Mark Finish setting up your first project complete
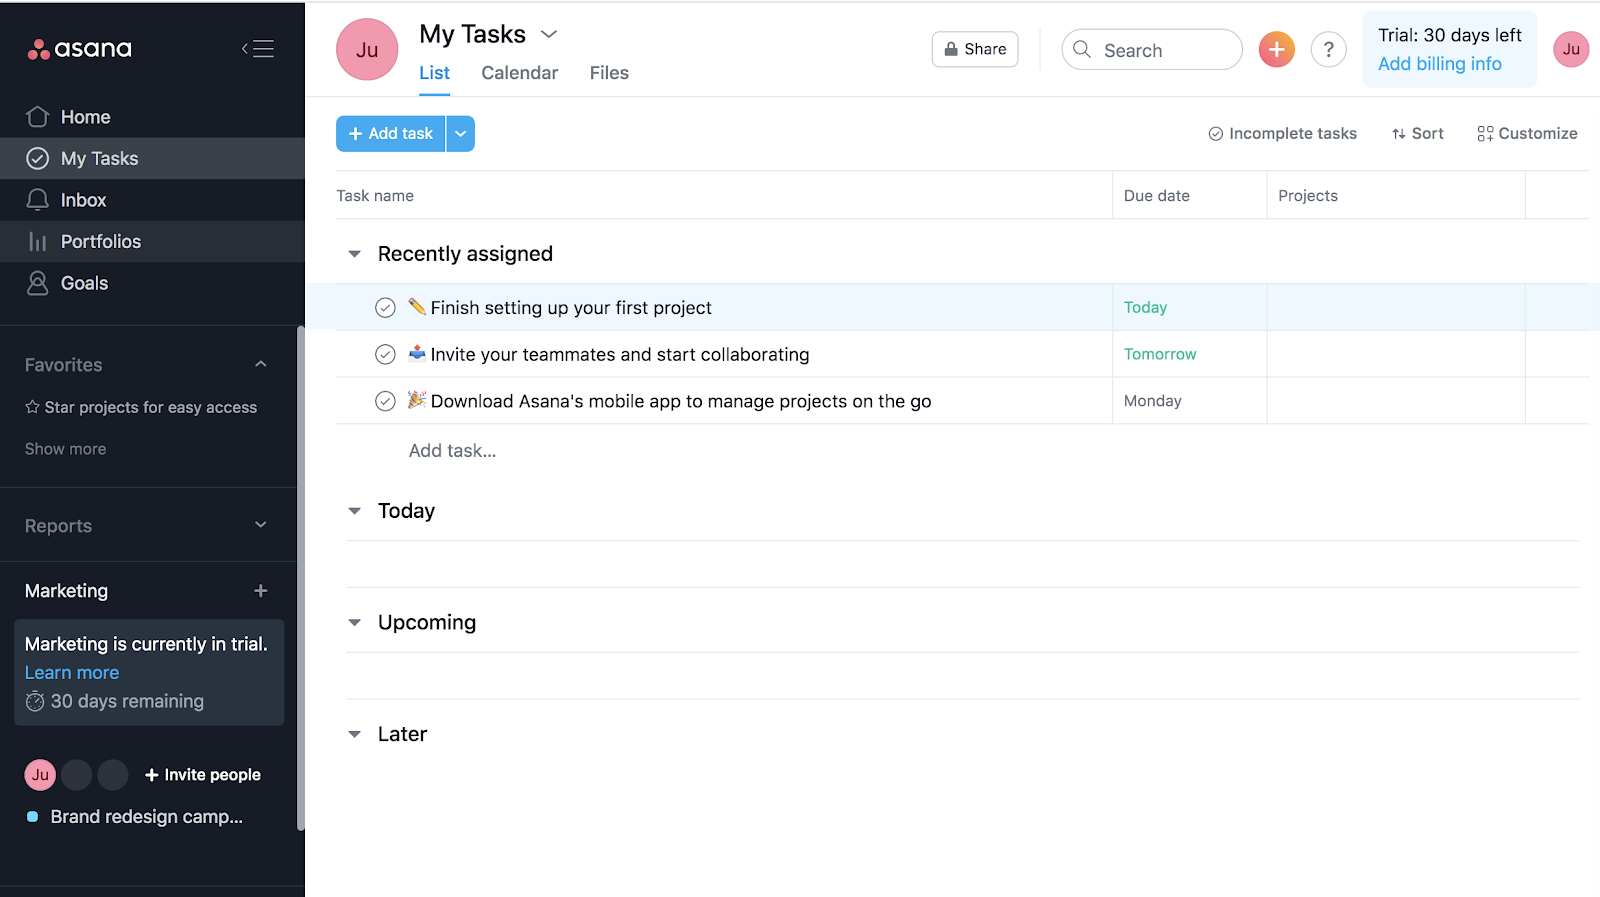This screenshot has height=897, width=1600. pyautogui.click(x=385, y=308)
